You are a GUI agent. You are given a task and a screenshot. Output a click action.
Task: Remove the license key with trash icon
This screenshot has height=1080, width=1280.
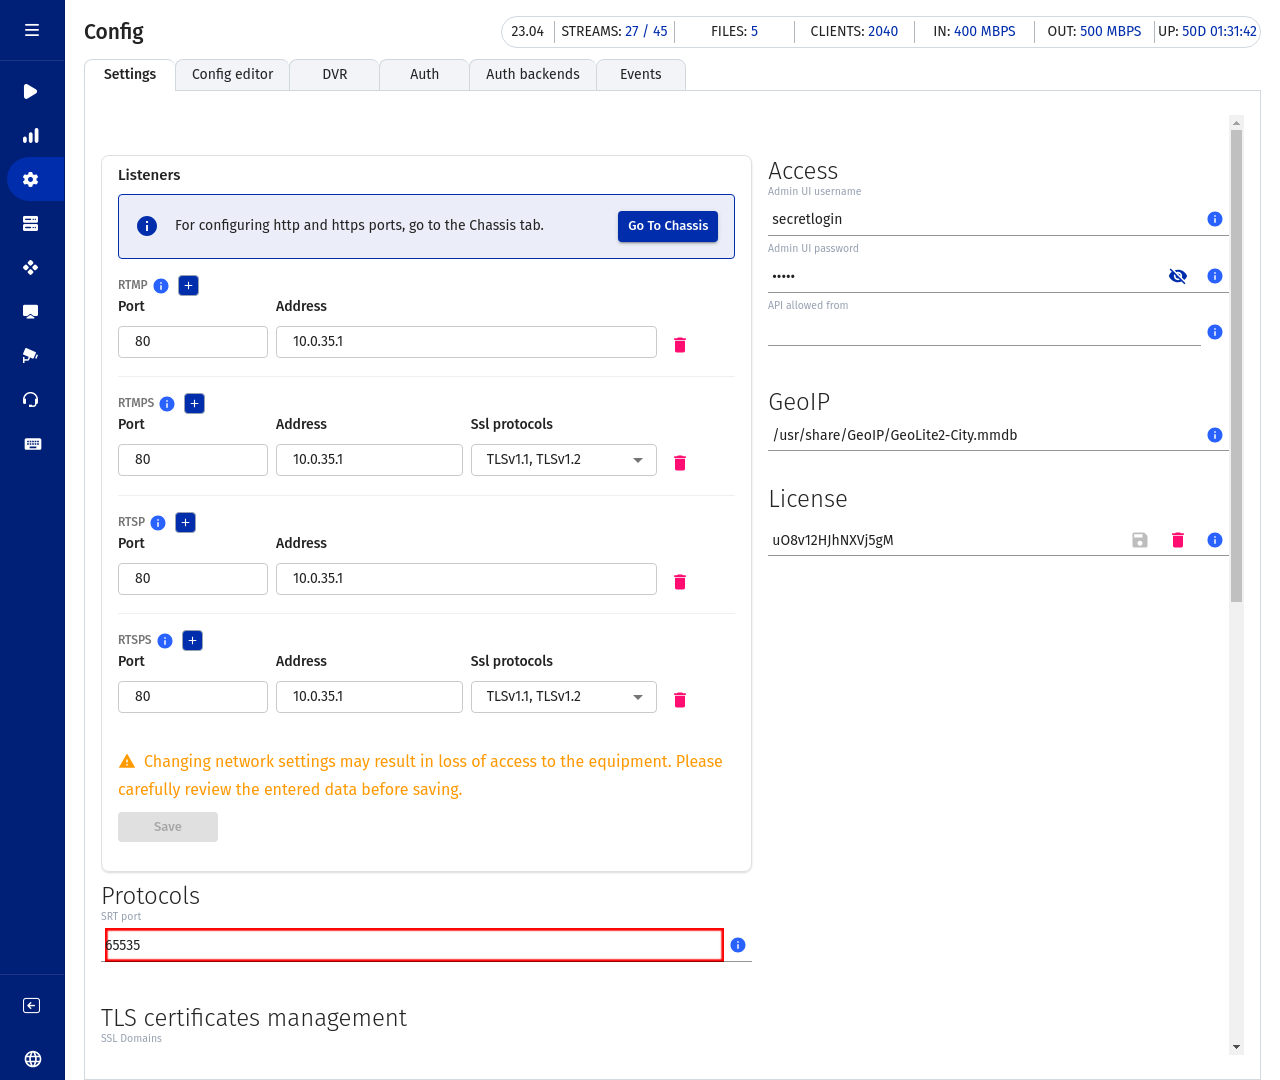(x=1178, y=540)
